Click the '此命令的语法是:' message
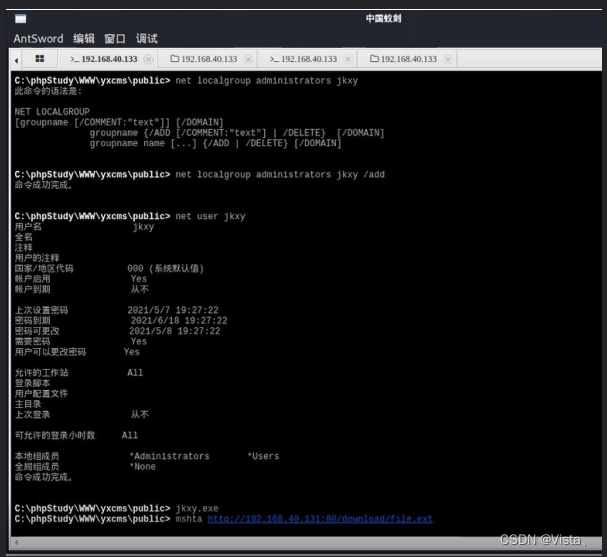607x557 pixels. point(48,91)
